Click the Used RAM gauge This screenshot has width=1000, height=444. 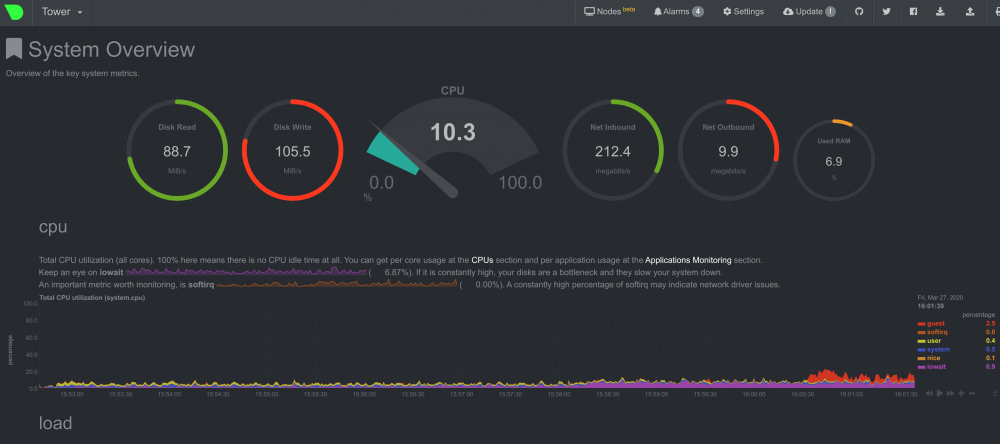coord(834,159)
